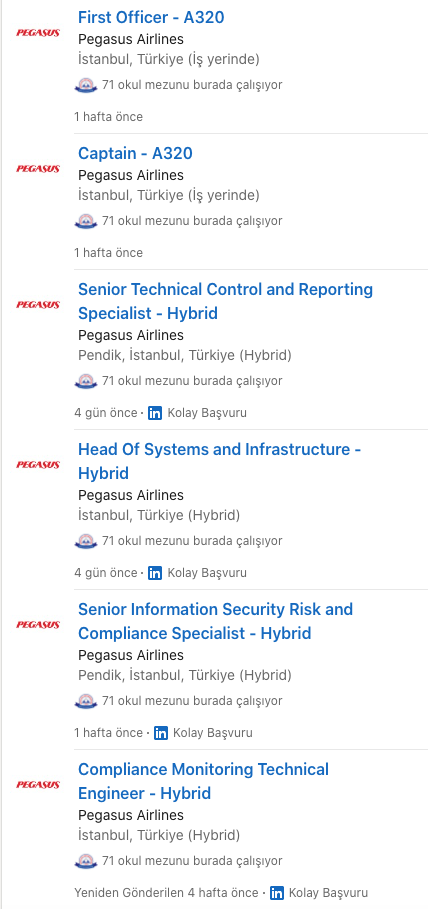Click '71 okul mezunu' text in Head Of Systems listing

tap(192, 542)
